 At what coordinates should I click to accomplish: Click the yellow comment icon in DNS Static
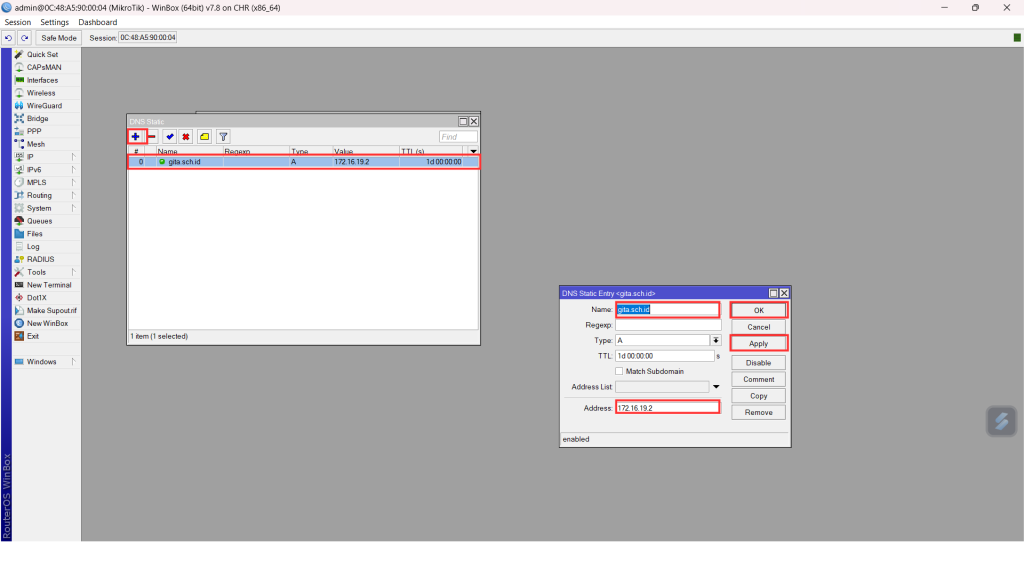204,136
